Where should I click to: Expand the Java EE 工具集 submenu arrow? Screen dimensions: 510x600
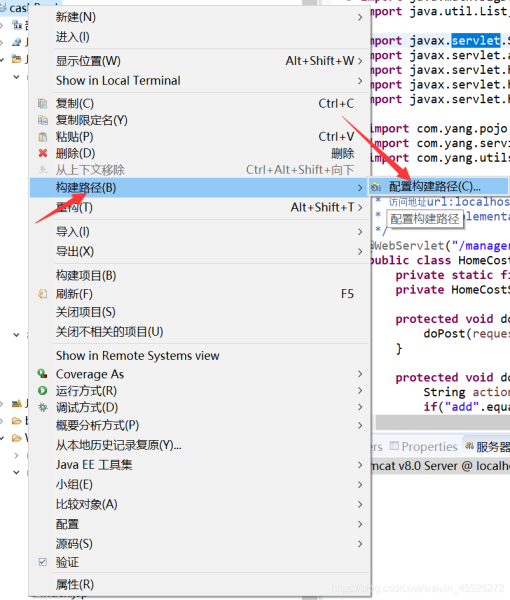pyautogui.click(x=360, y=465)
